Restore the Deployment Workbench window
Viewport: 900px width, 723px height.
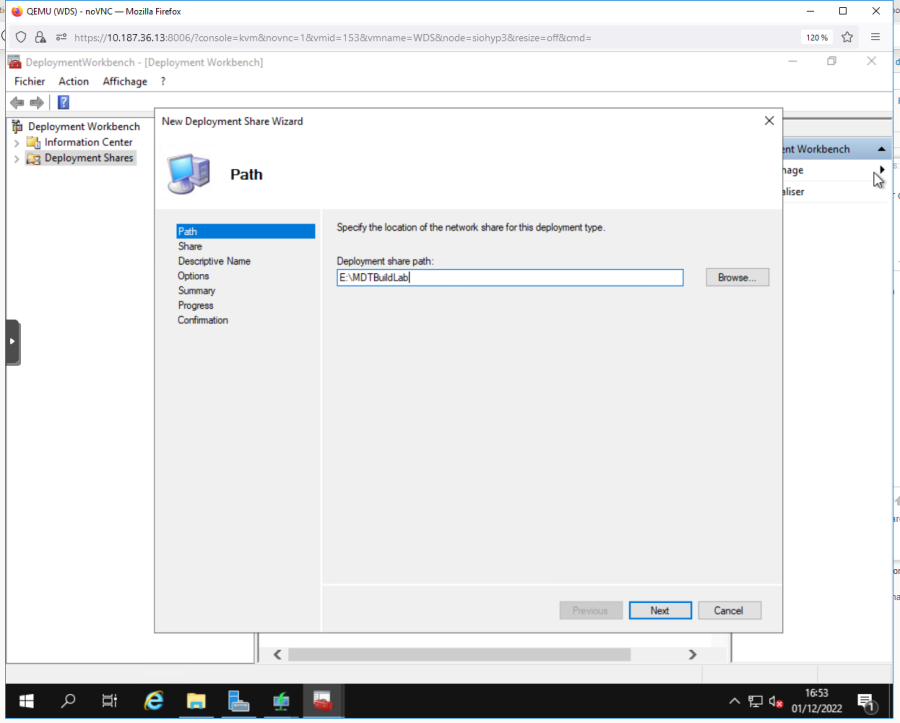tap(832, 61)
